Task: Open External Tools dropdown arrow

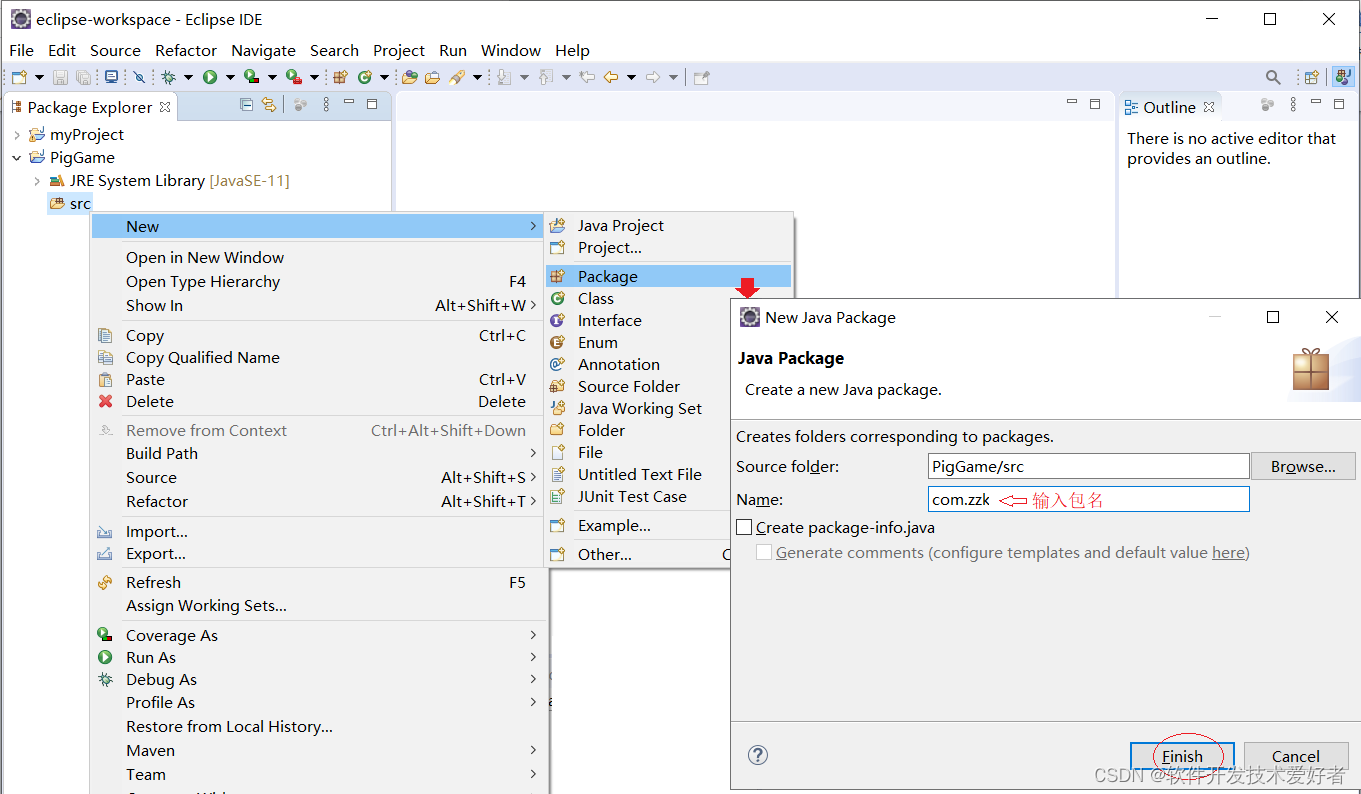Action: pyautogui.click(x=314, y=77)
